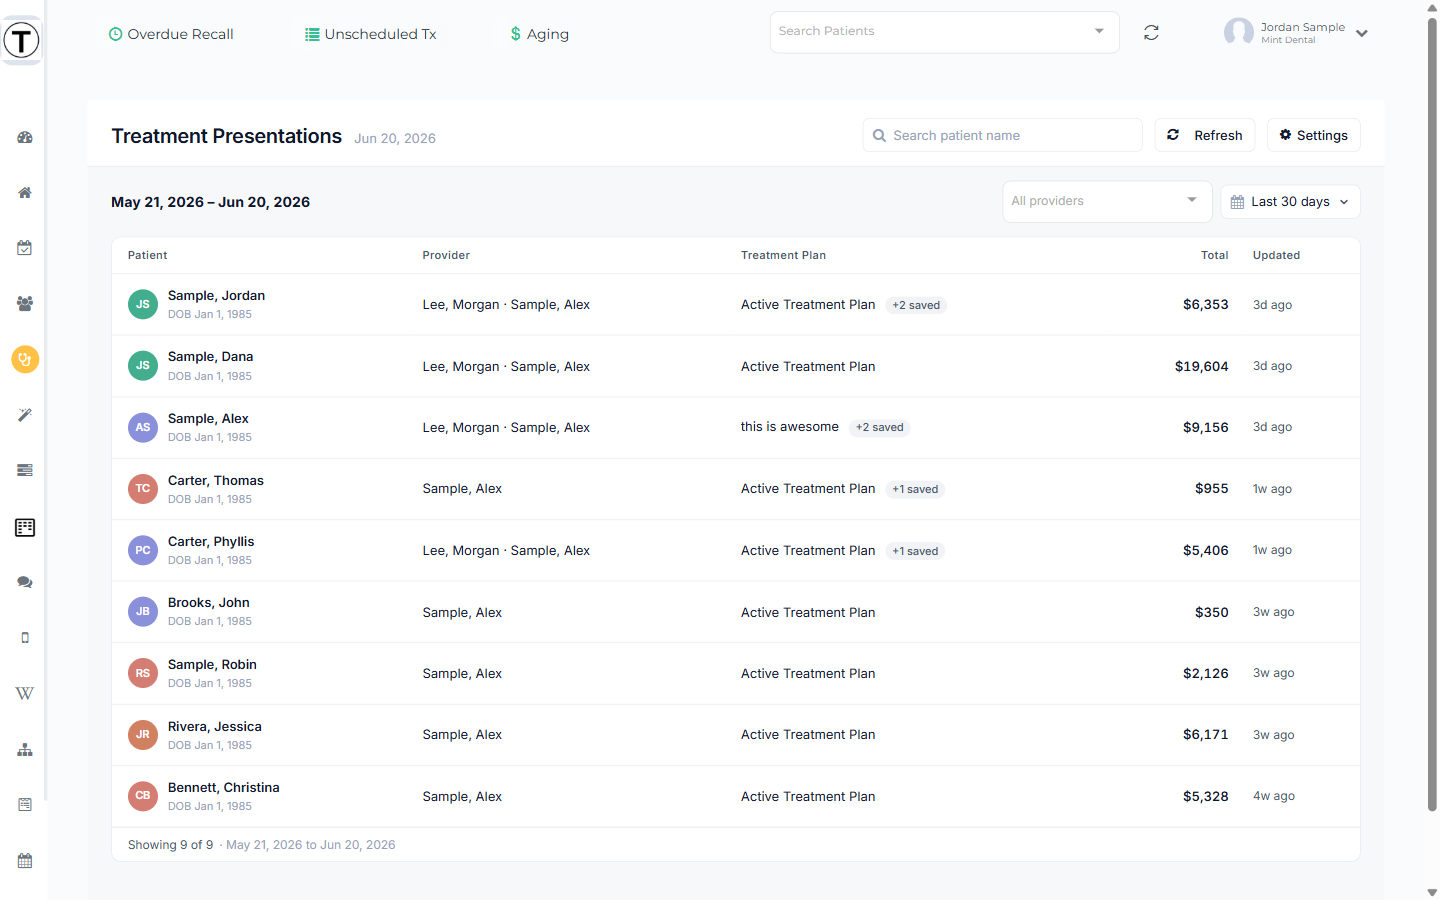Click the CB avatar for Bennett, Christina

click(x=143, y=796)
